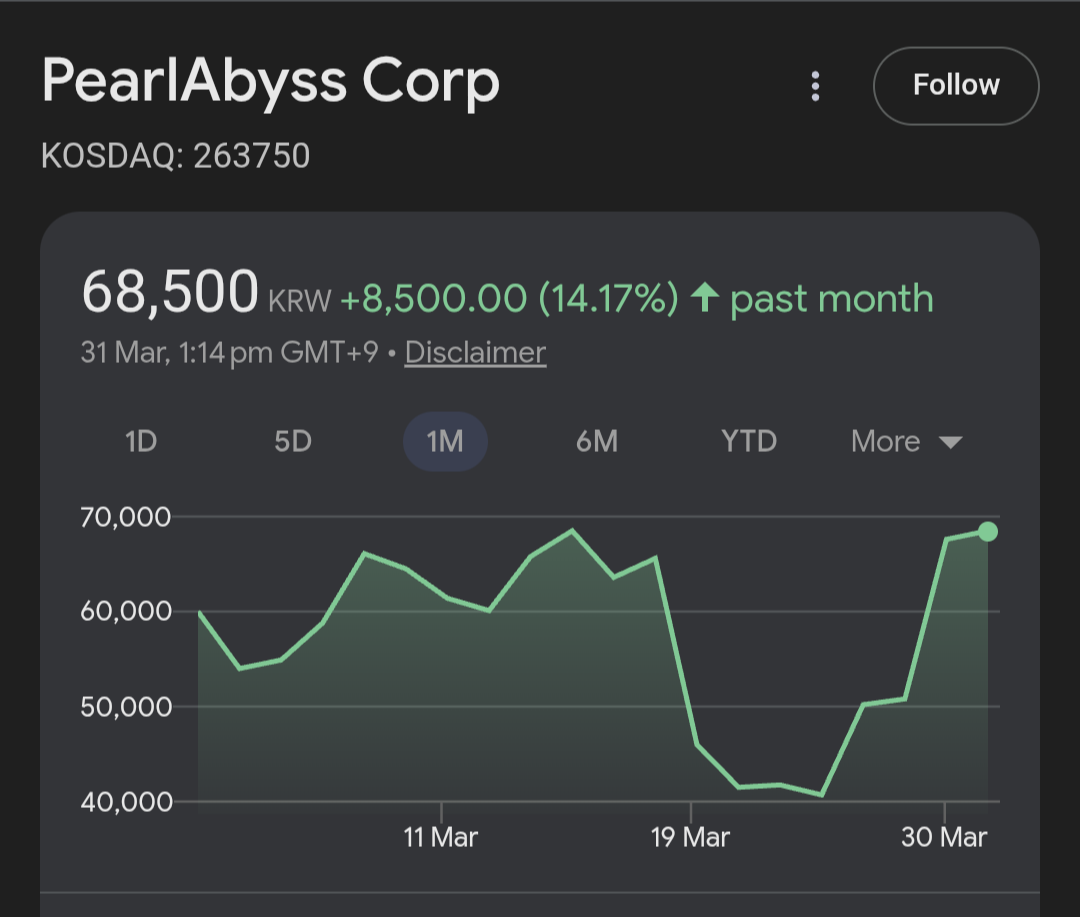Image resolution: width=1080 pixels, height=917 pixels.
Task: Click the 30 Mar date marker
Action: pos(944,836)
